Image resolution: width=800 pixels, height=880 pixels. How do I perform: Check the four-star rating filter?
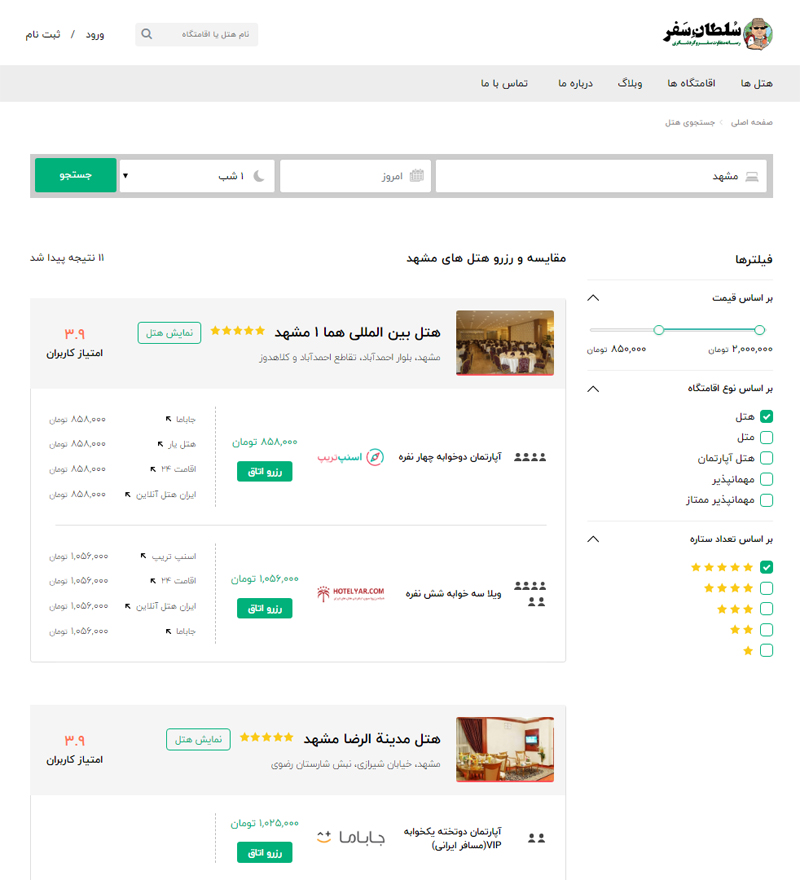tap(765, 588)
